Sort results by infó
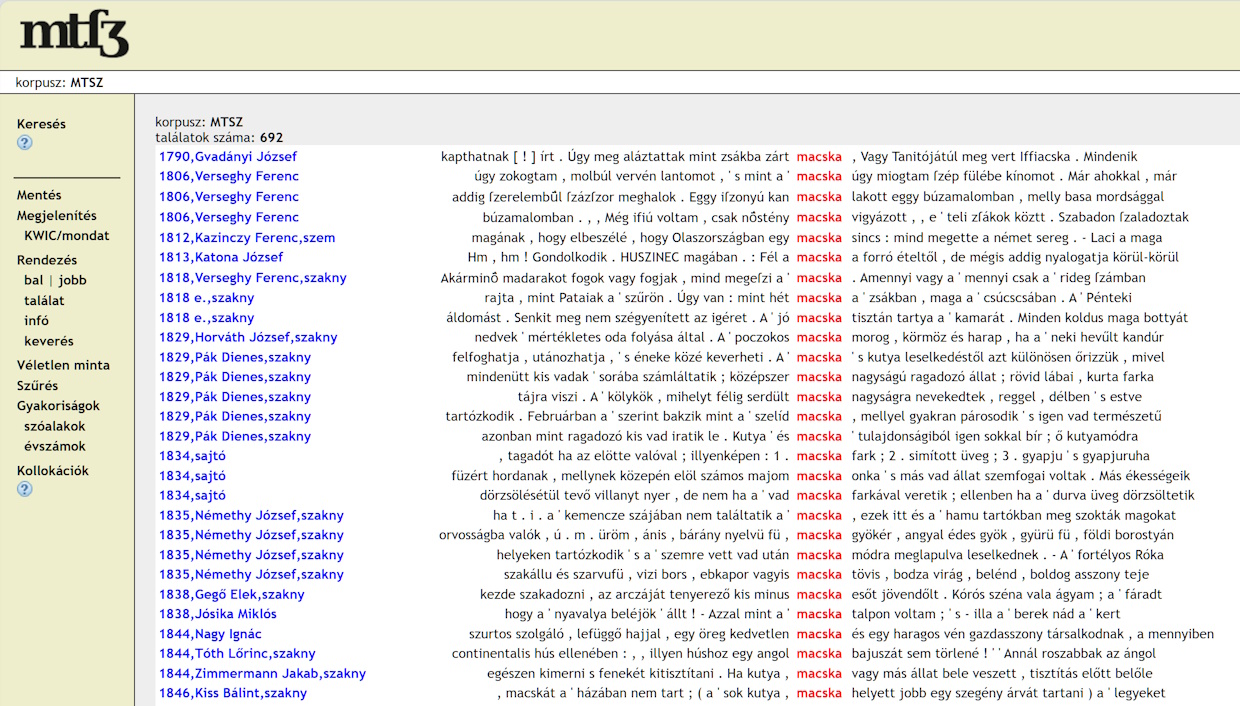 click(36, 321)
